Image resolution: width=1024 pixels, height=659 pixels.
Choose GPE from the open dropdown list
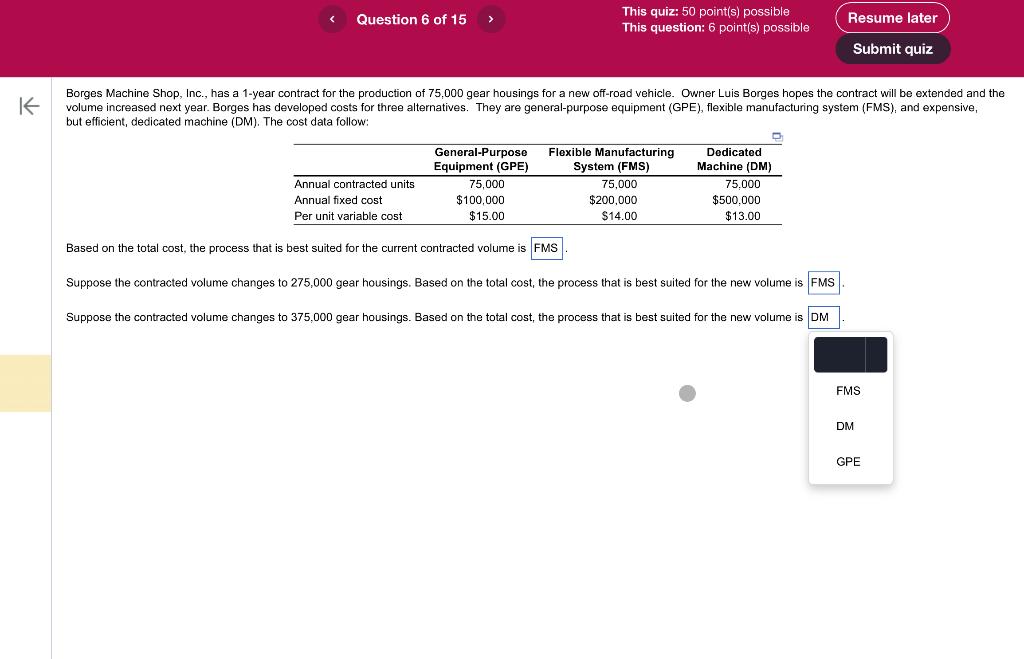tap(850, 462)
